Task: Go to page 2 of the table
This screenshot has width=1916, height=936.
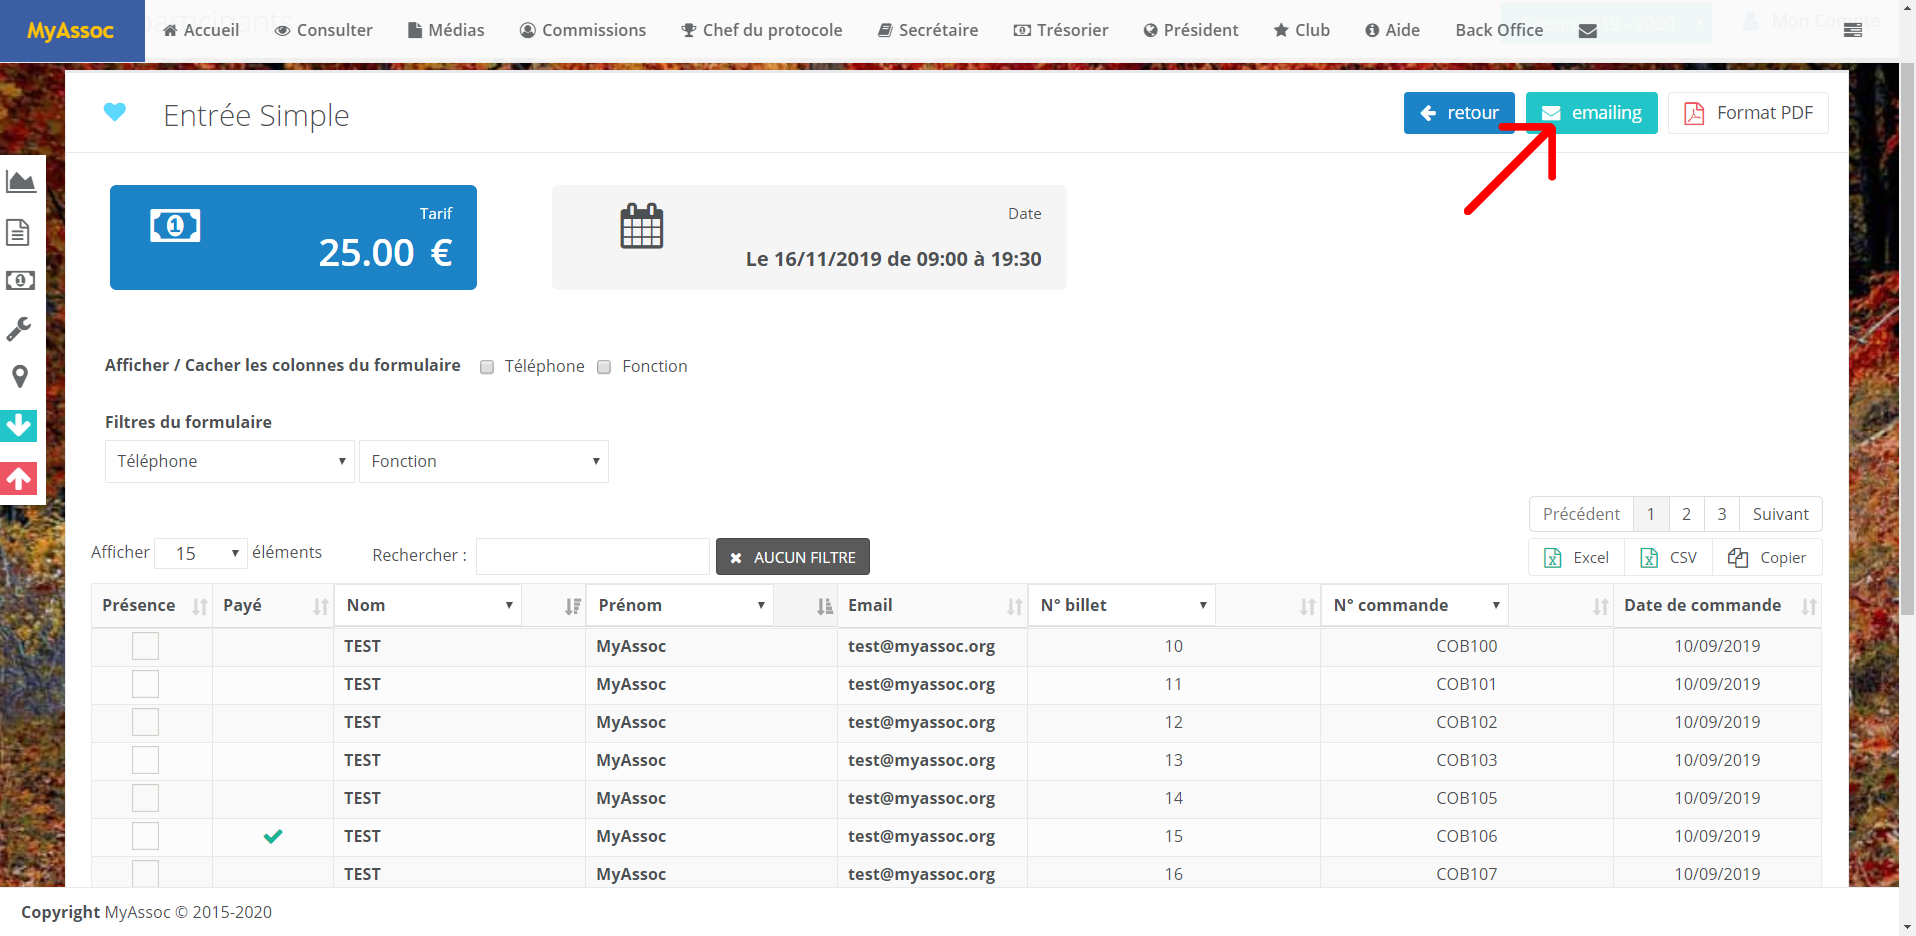Action: 1686,514
